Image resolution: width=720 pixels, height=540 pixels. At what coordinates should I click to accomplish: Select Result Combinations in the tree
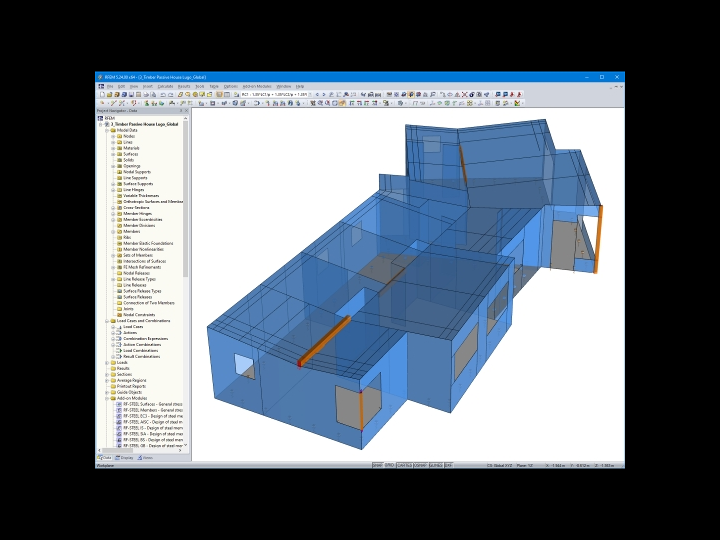(141, 357)
